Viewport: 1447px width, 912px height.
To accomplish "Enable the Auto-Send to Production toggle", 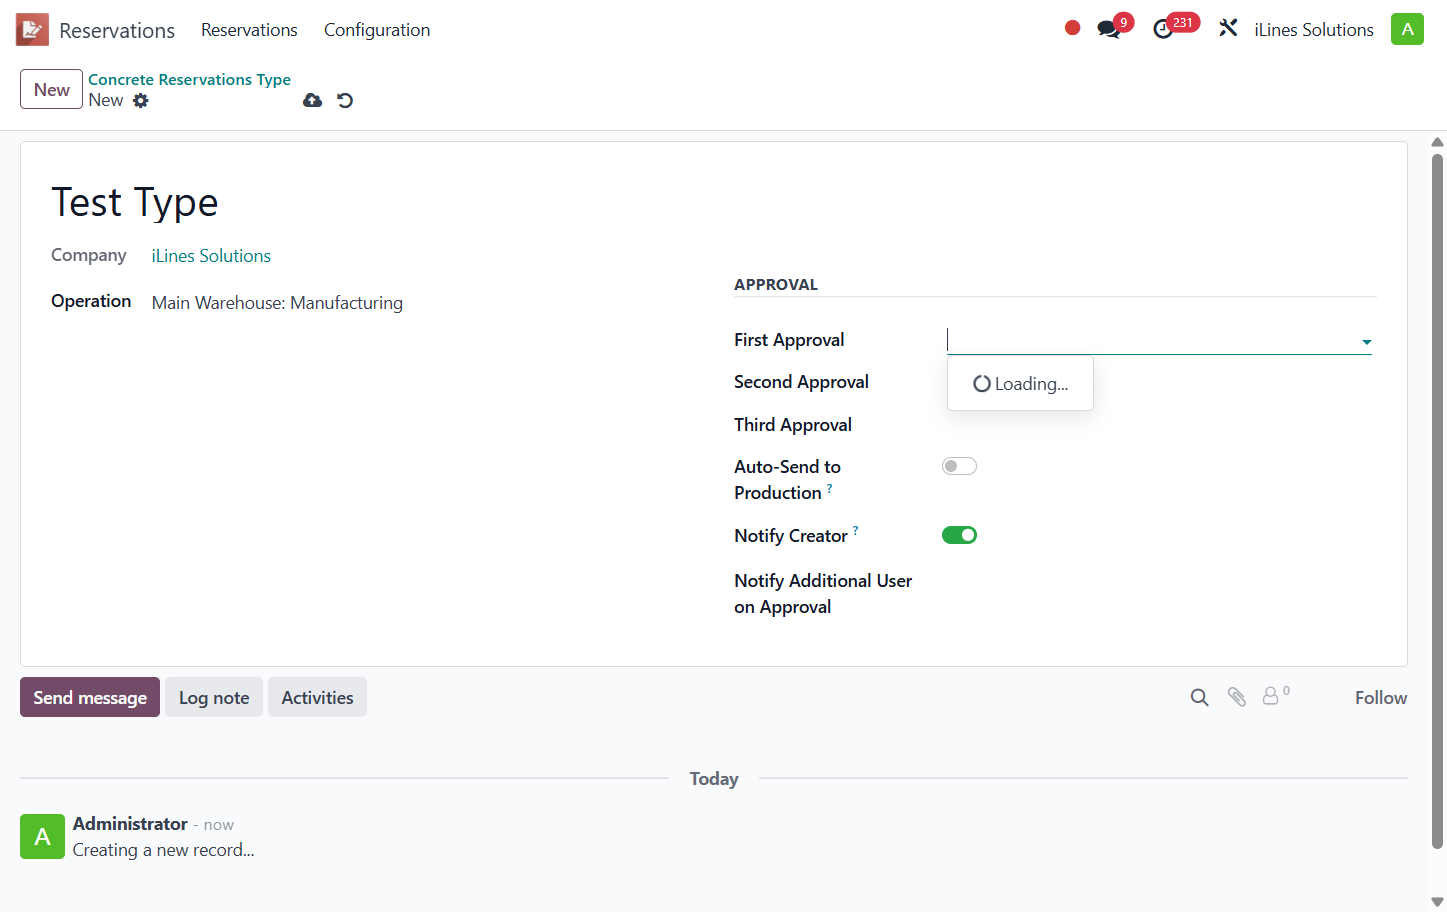I will (959, 466).
